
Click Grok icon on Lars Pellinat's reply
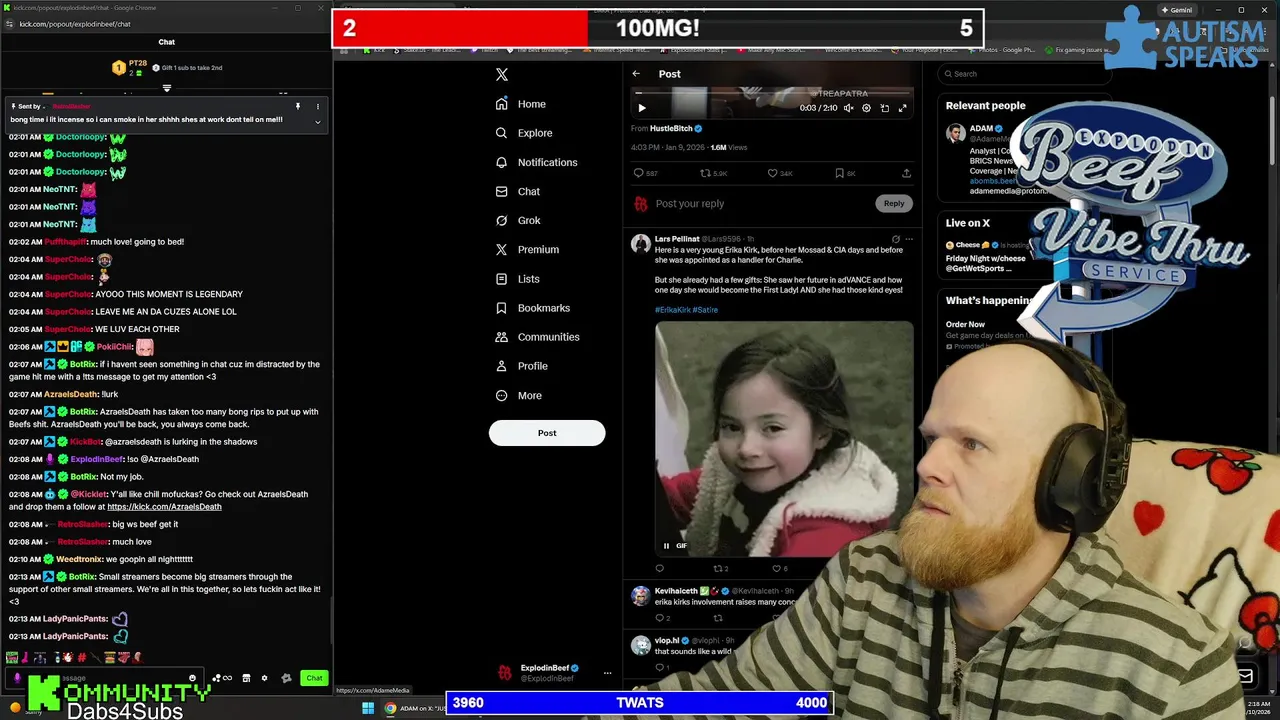[x=895, y=239]
